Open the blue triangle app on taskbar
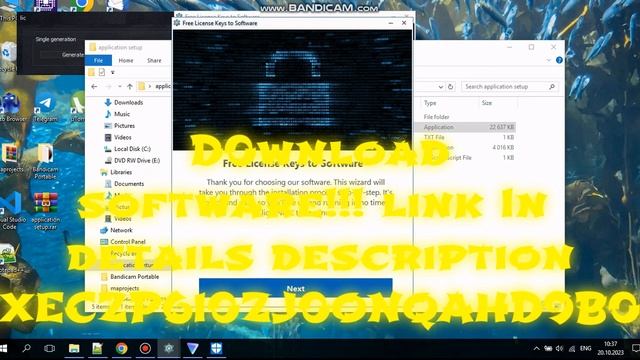Viewport: 640px width, 360px height. (192, 349)
